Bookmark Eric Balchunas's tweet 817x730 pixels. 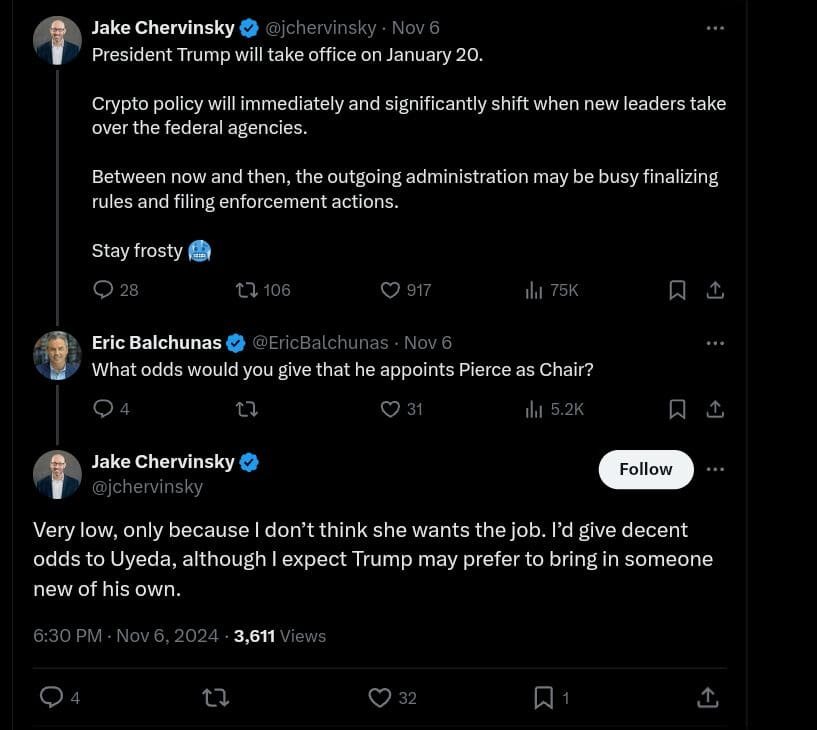pyautogui.click(x=677, y=408)
